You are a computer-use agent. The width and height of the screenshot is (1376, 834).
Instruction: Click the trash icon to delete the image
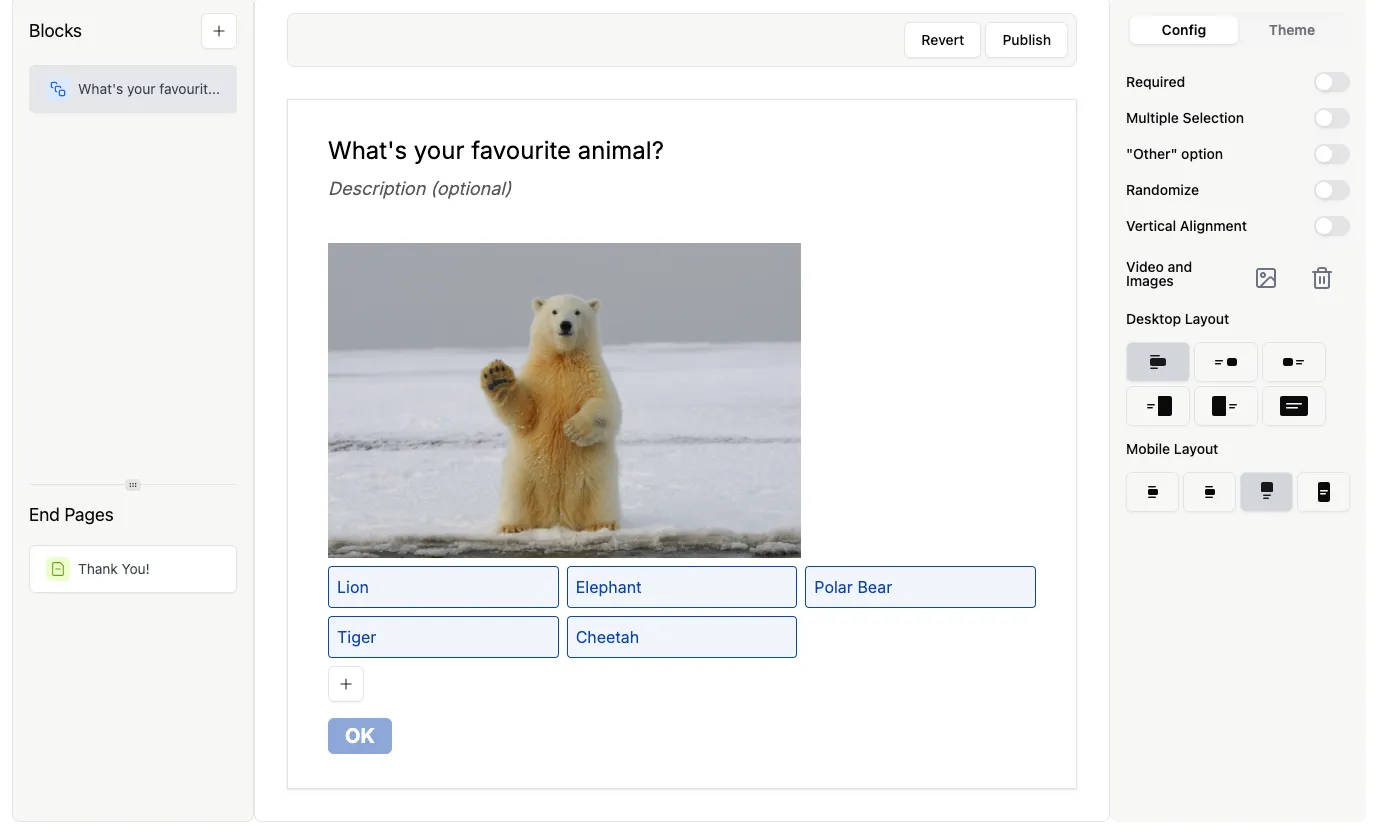click(1321, 278)
